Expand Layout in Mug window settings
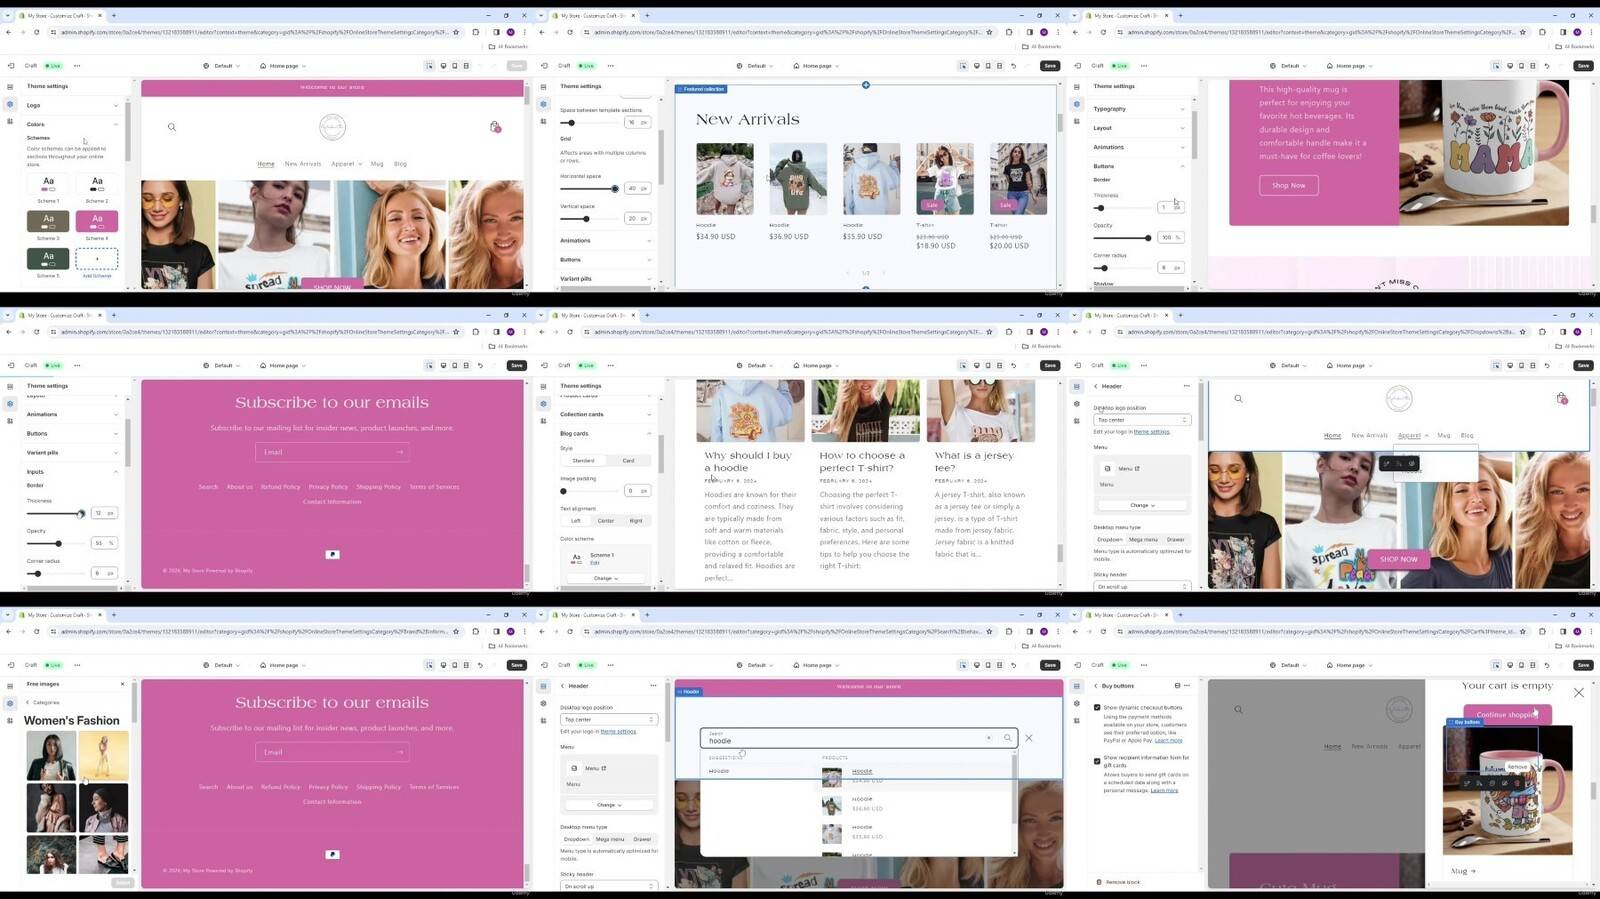1600x899 pixels. [1139, 128]
